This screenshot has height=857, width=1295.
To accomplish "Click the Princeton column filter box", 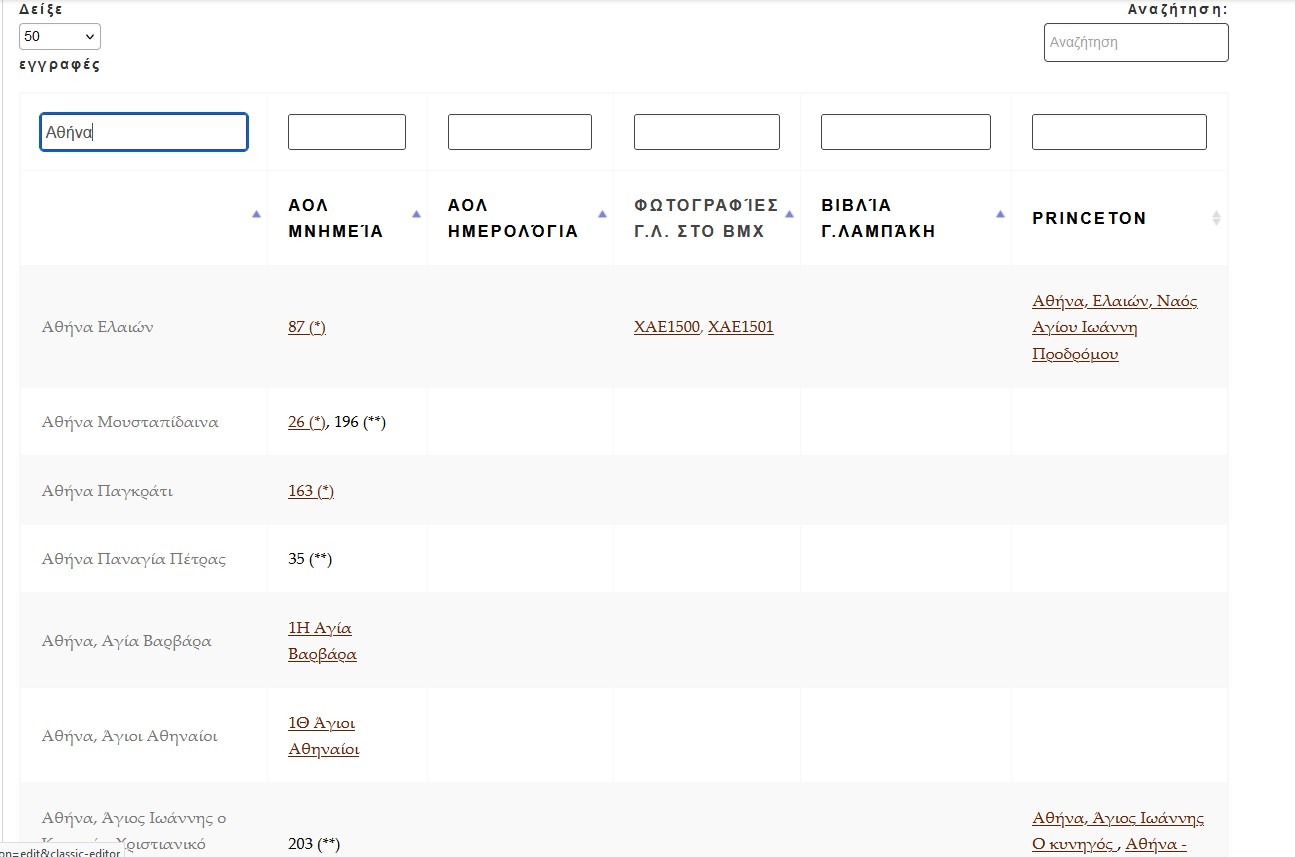I will point(1118,132).
